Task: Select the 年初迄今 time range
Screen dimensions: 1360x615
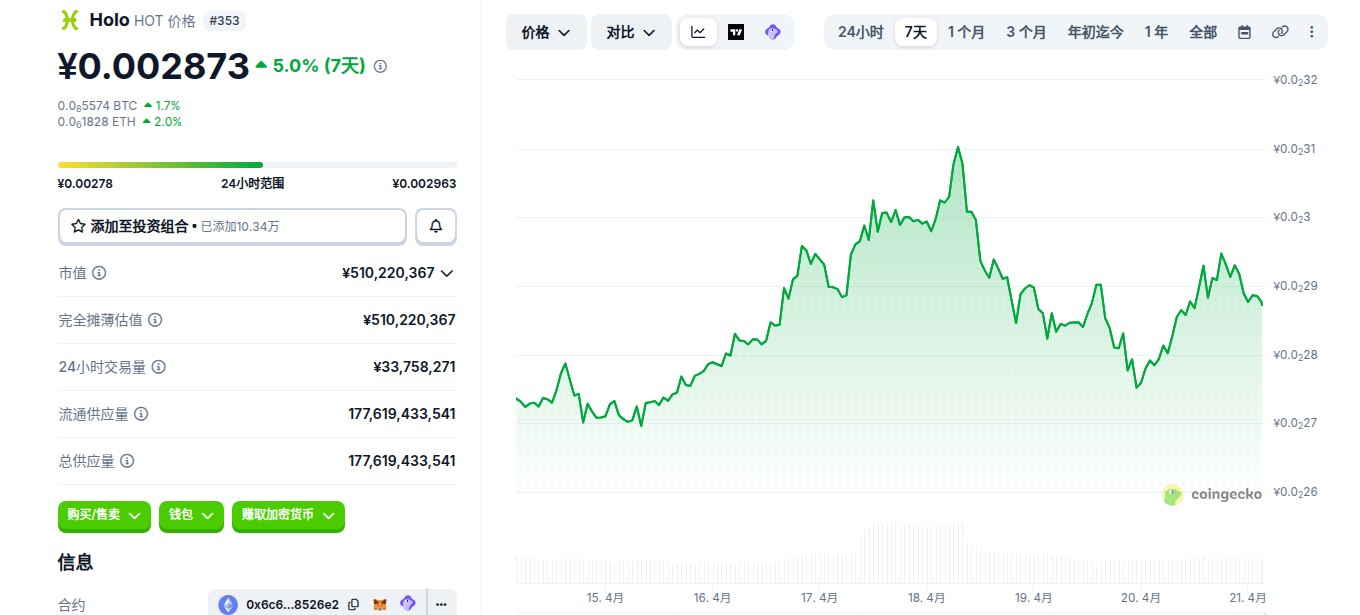Action: (1095, 32)
